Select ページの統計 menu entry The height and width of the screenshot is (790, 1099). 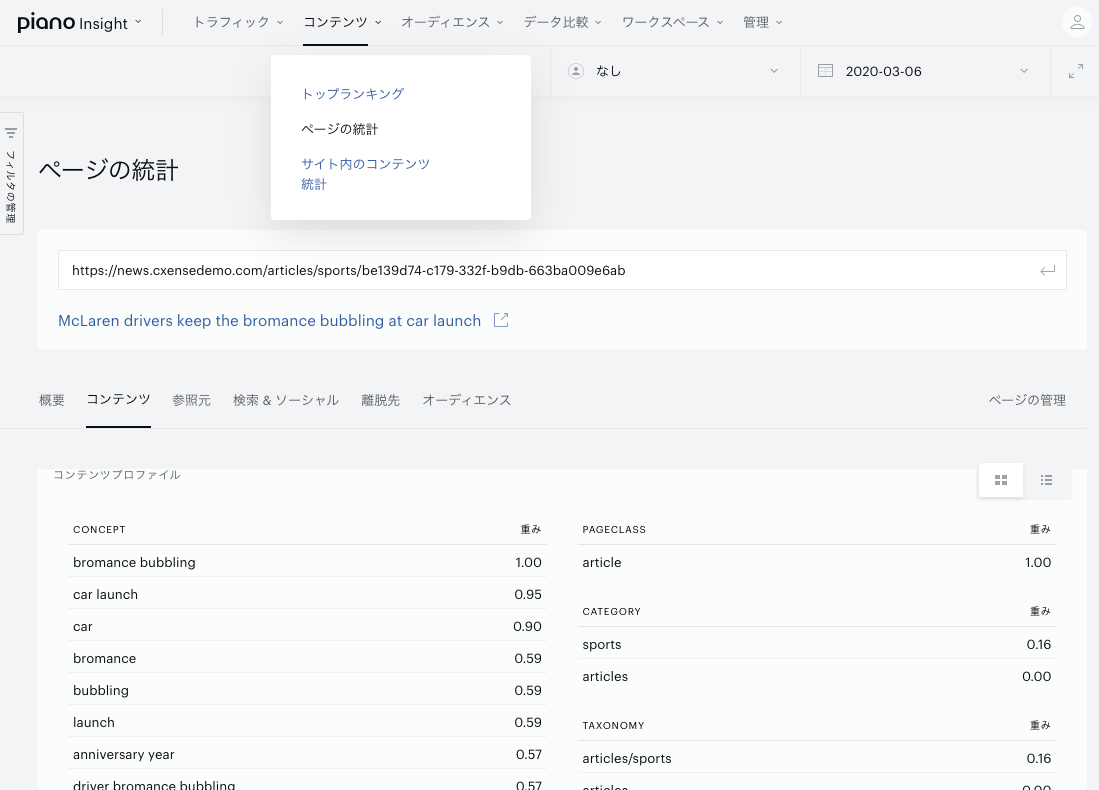339,129
